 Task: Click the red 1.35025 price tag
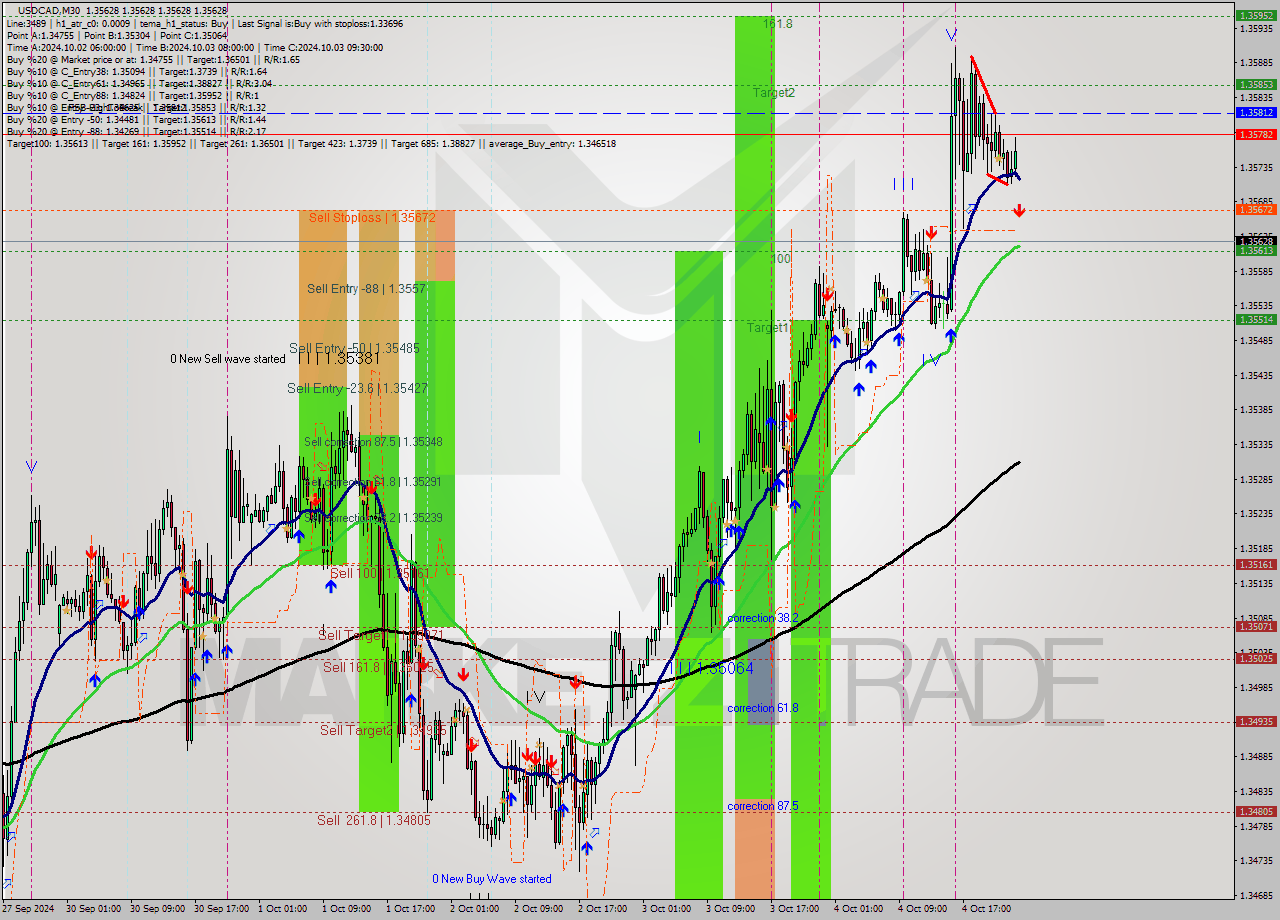(1255, 659)
